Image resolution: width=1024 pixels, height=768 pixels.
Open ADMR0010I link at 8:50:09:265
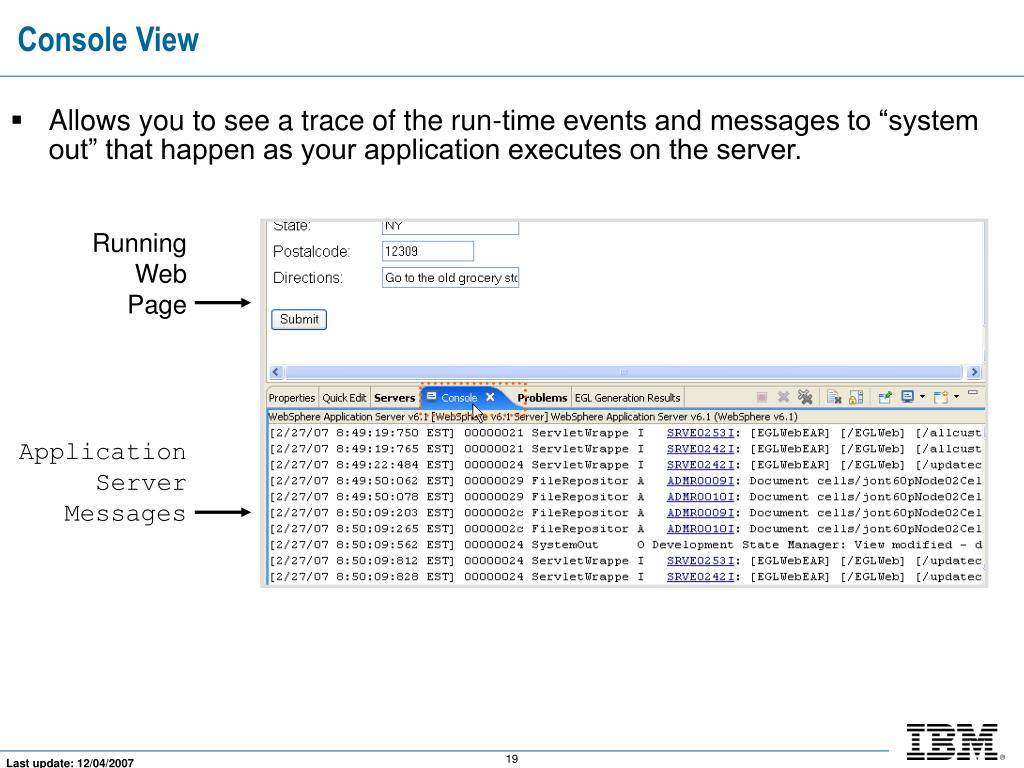700,529
